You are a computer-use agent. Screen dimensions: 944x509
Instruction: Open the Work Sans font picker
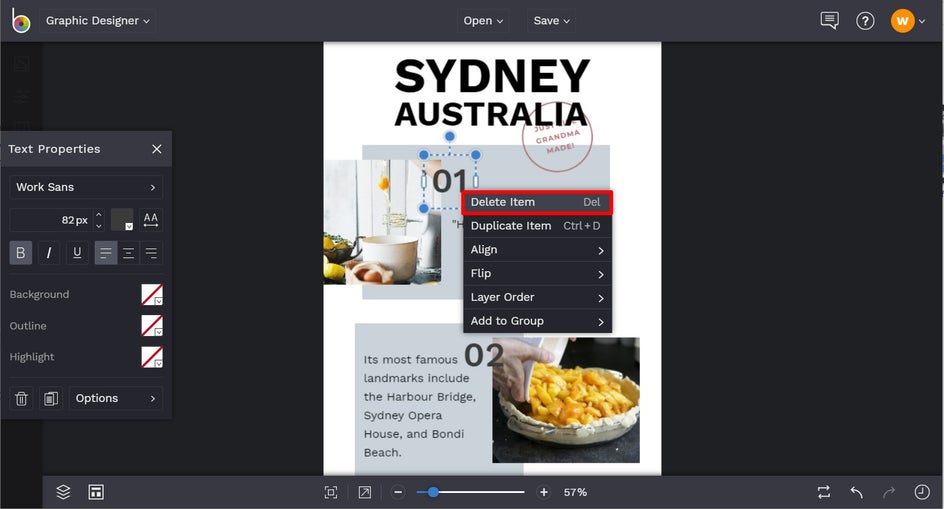(86, 187)
